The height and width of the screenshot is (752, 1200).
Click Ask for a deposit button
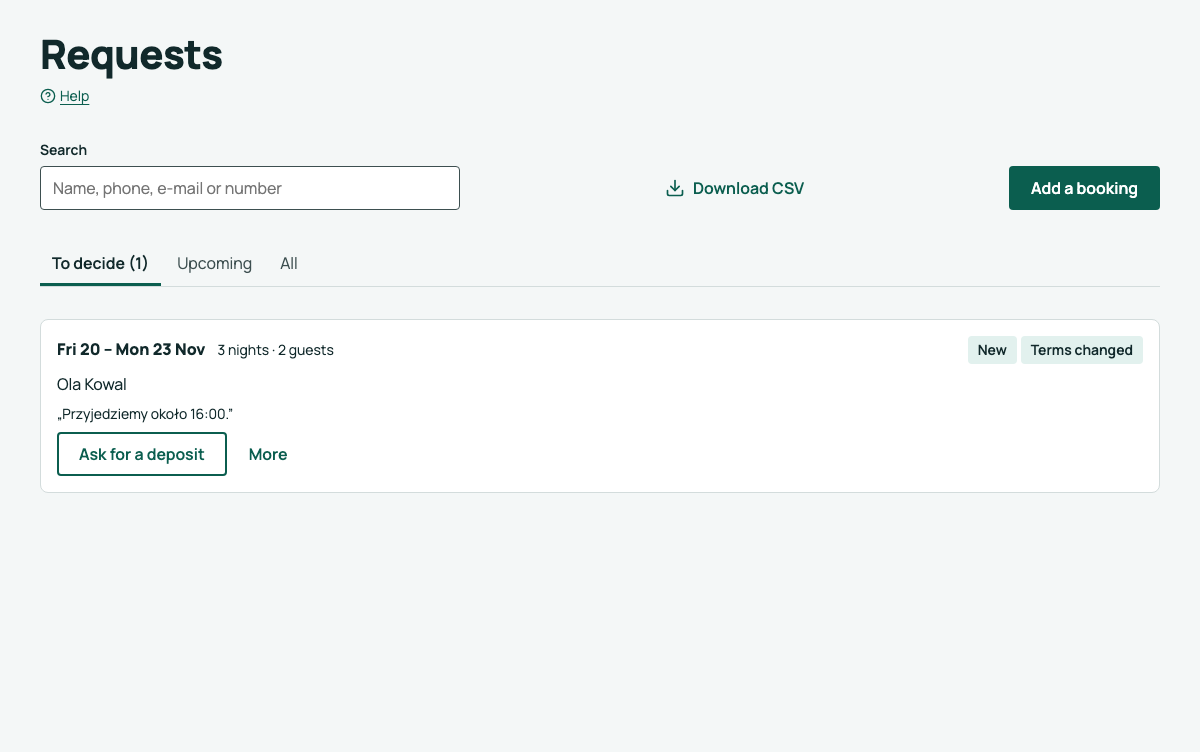tap(142, 454)
